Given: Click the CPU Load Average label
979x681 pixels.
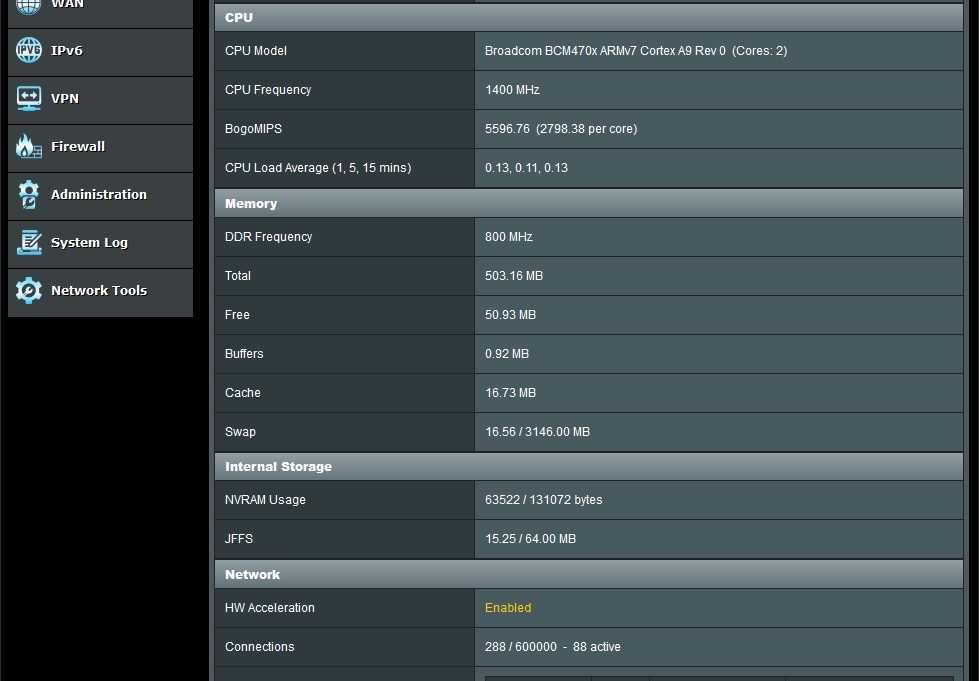Looking at the screenshot, I should (x=318, y=168).
